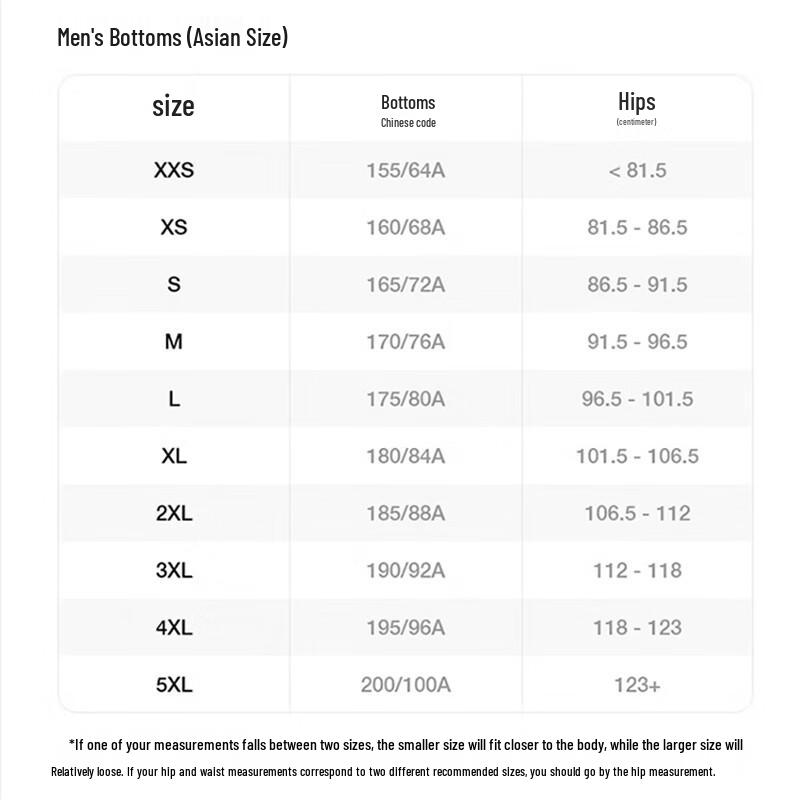Click the XS size cell
This screenshot has width=800, height=800.
pyautogui.click(x=174, y=227)
